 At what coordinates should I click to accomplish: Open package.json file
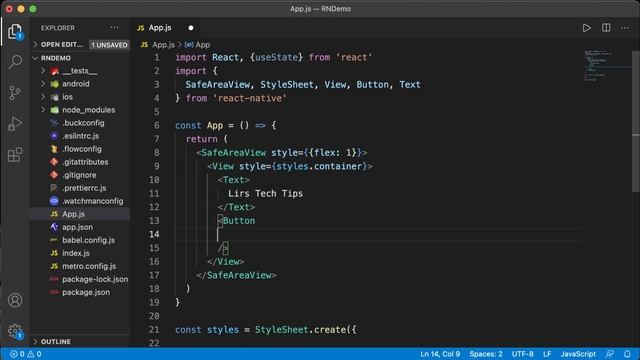[86, 292]
